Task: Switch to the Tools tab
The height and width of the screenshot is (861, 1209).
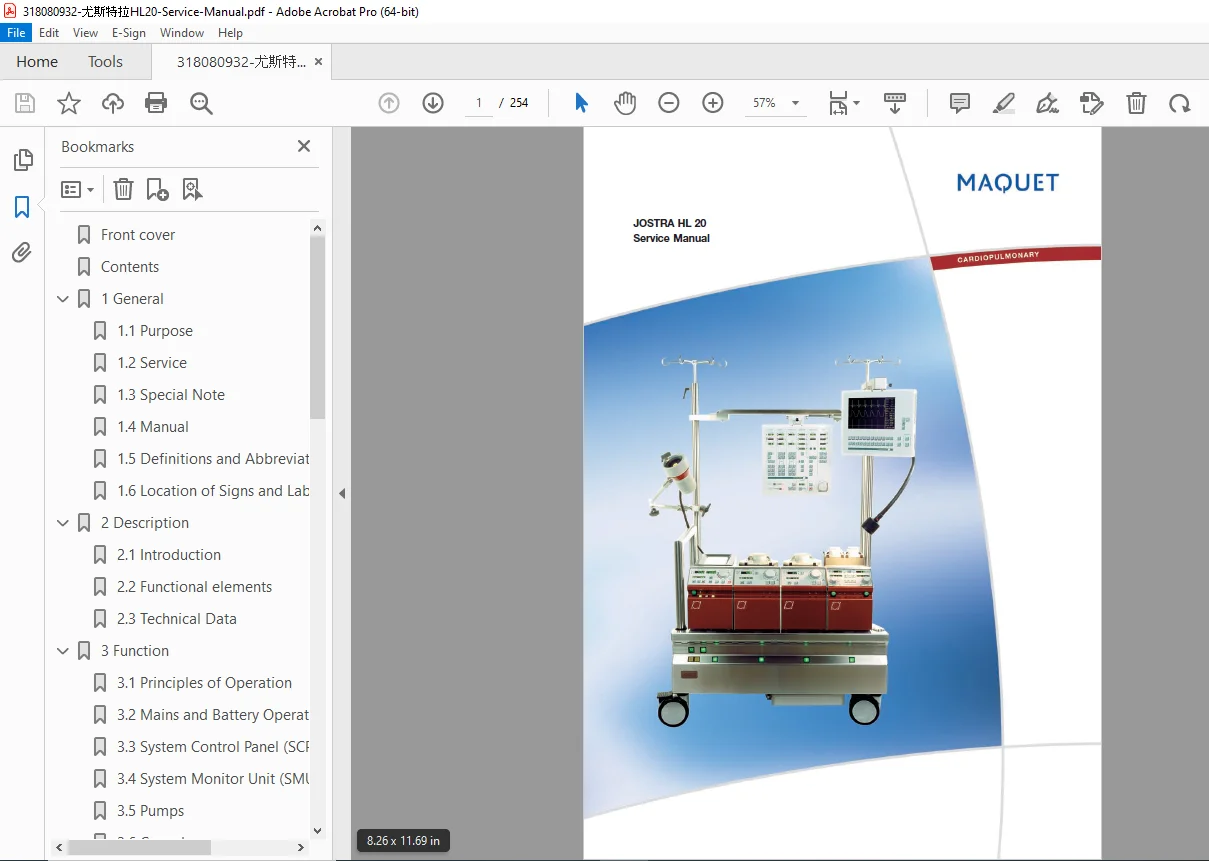Action: click(105, 61)
